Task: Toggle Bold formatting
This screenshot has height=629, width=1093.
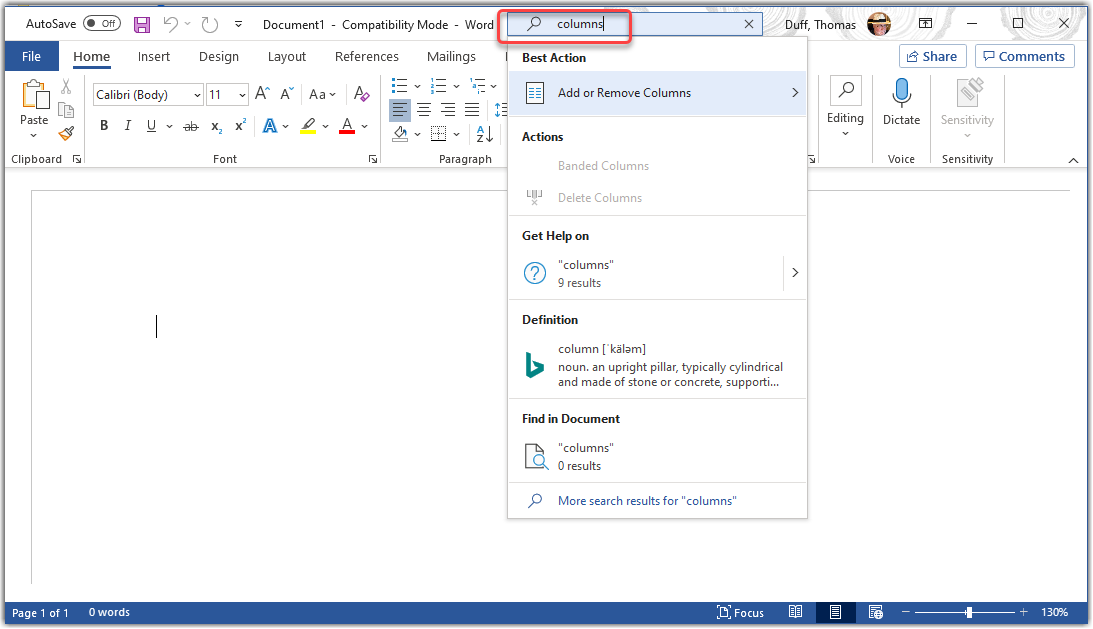Action: (x=104, y=126)
